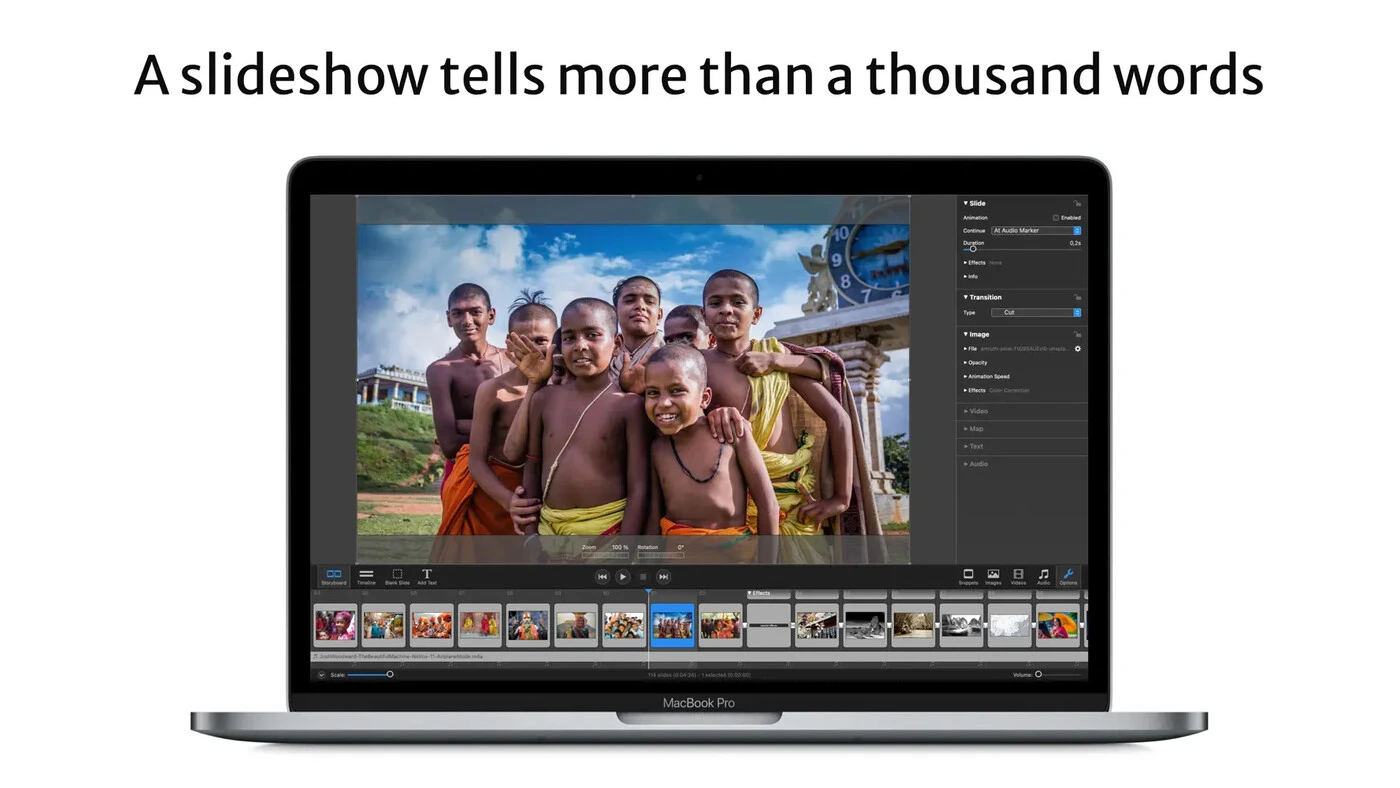Insert a Blank Slide

[397, 577]
